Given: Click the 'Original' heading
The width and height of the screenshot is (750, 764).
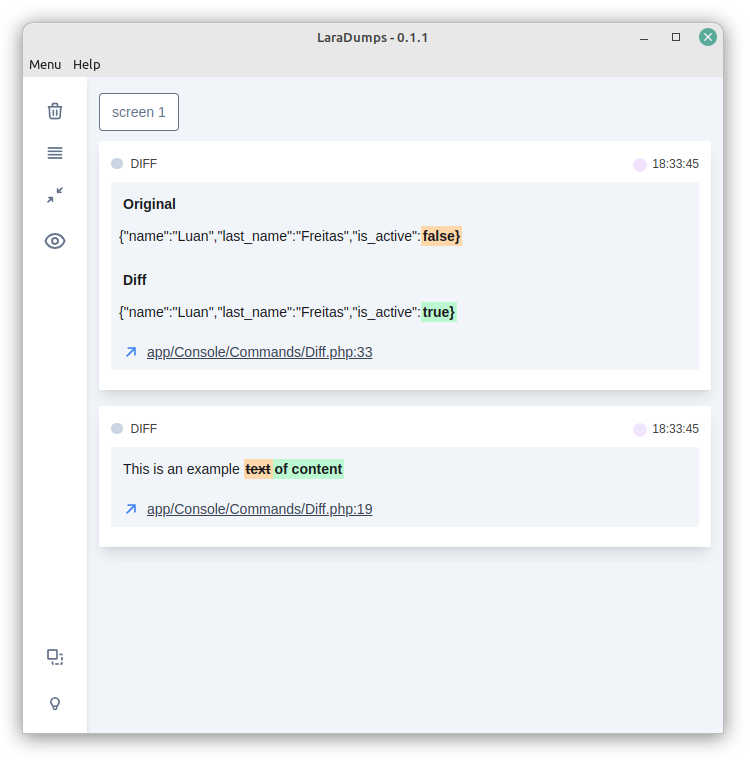Looking at the screenshot, I should (x=149, y=204).
